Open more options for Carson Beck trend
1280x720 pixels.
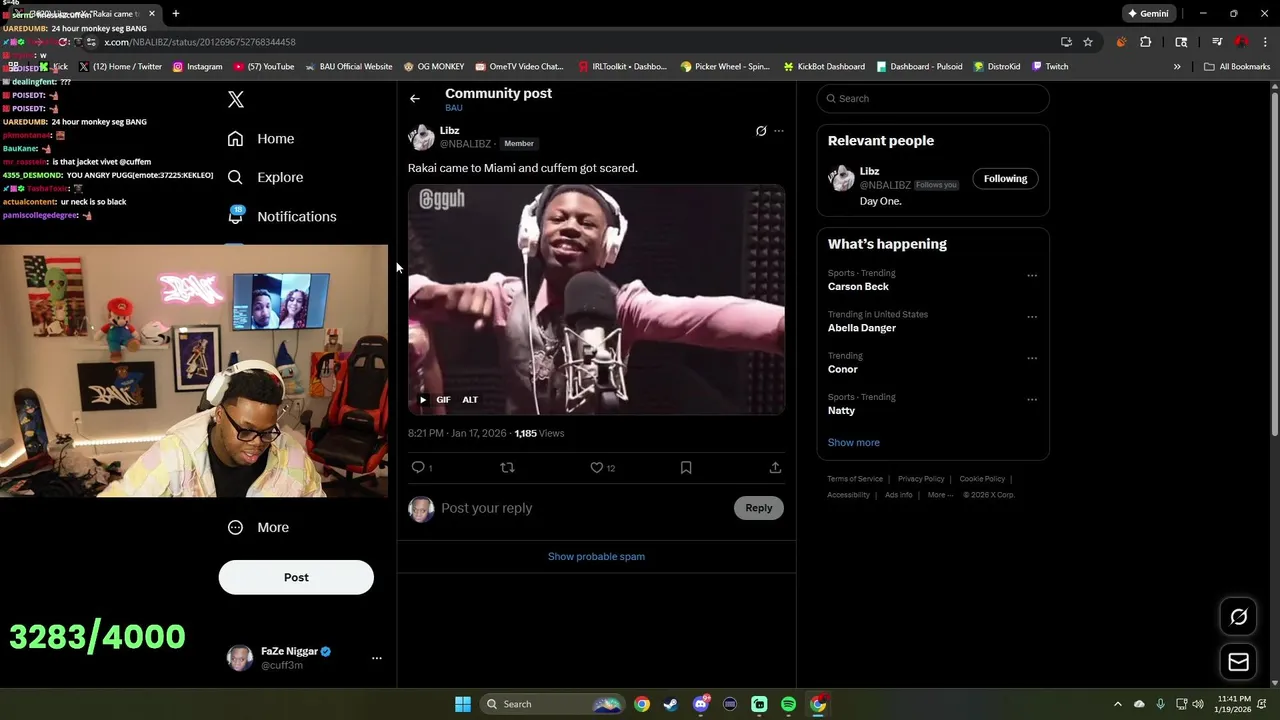(x=1032, y=275)
